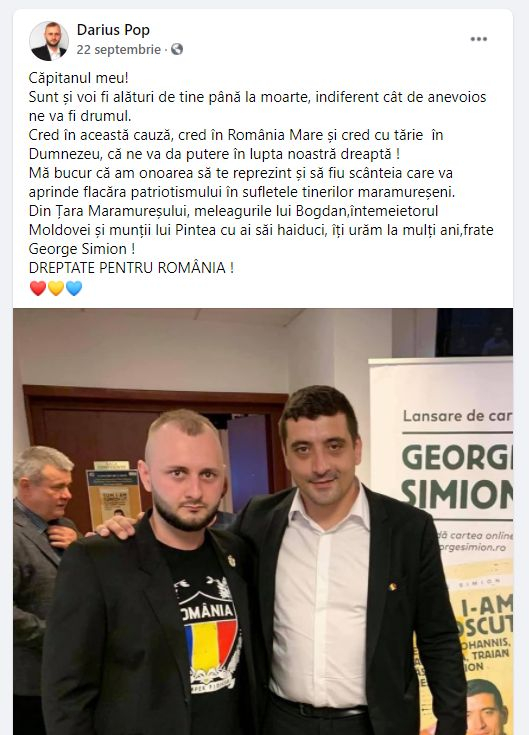This screenshot has width=529, height=735.
Task: Click the 'George Simion !' text in post
Action: click(x=82, y=249)
